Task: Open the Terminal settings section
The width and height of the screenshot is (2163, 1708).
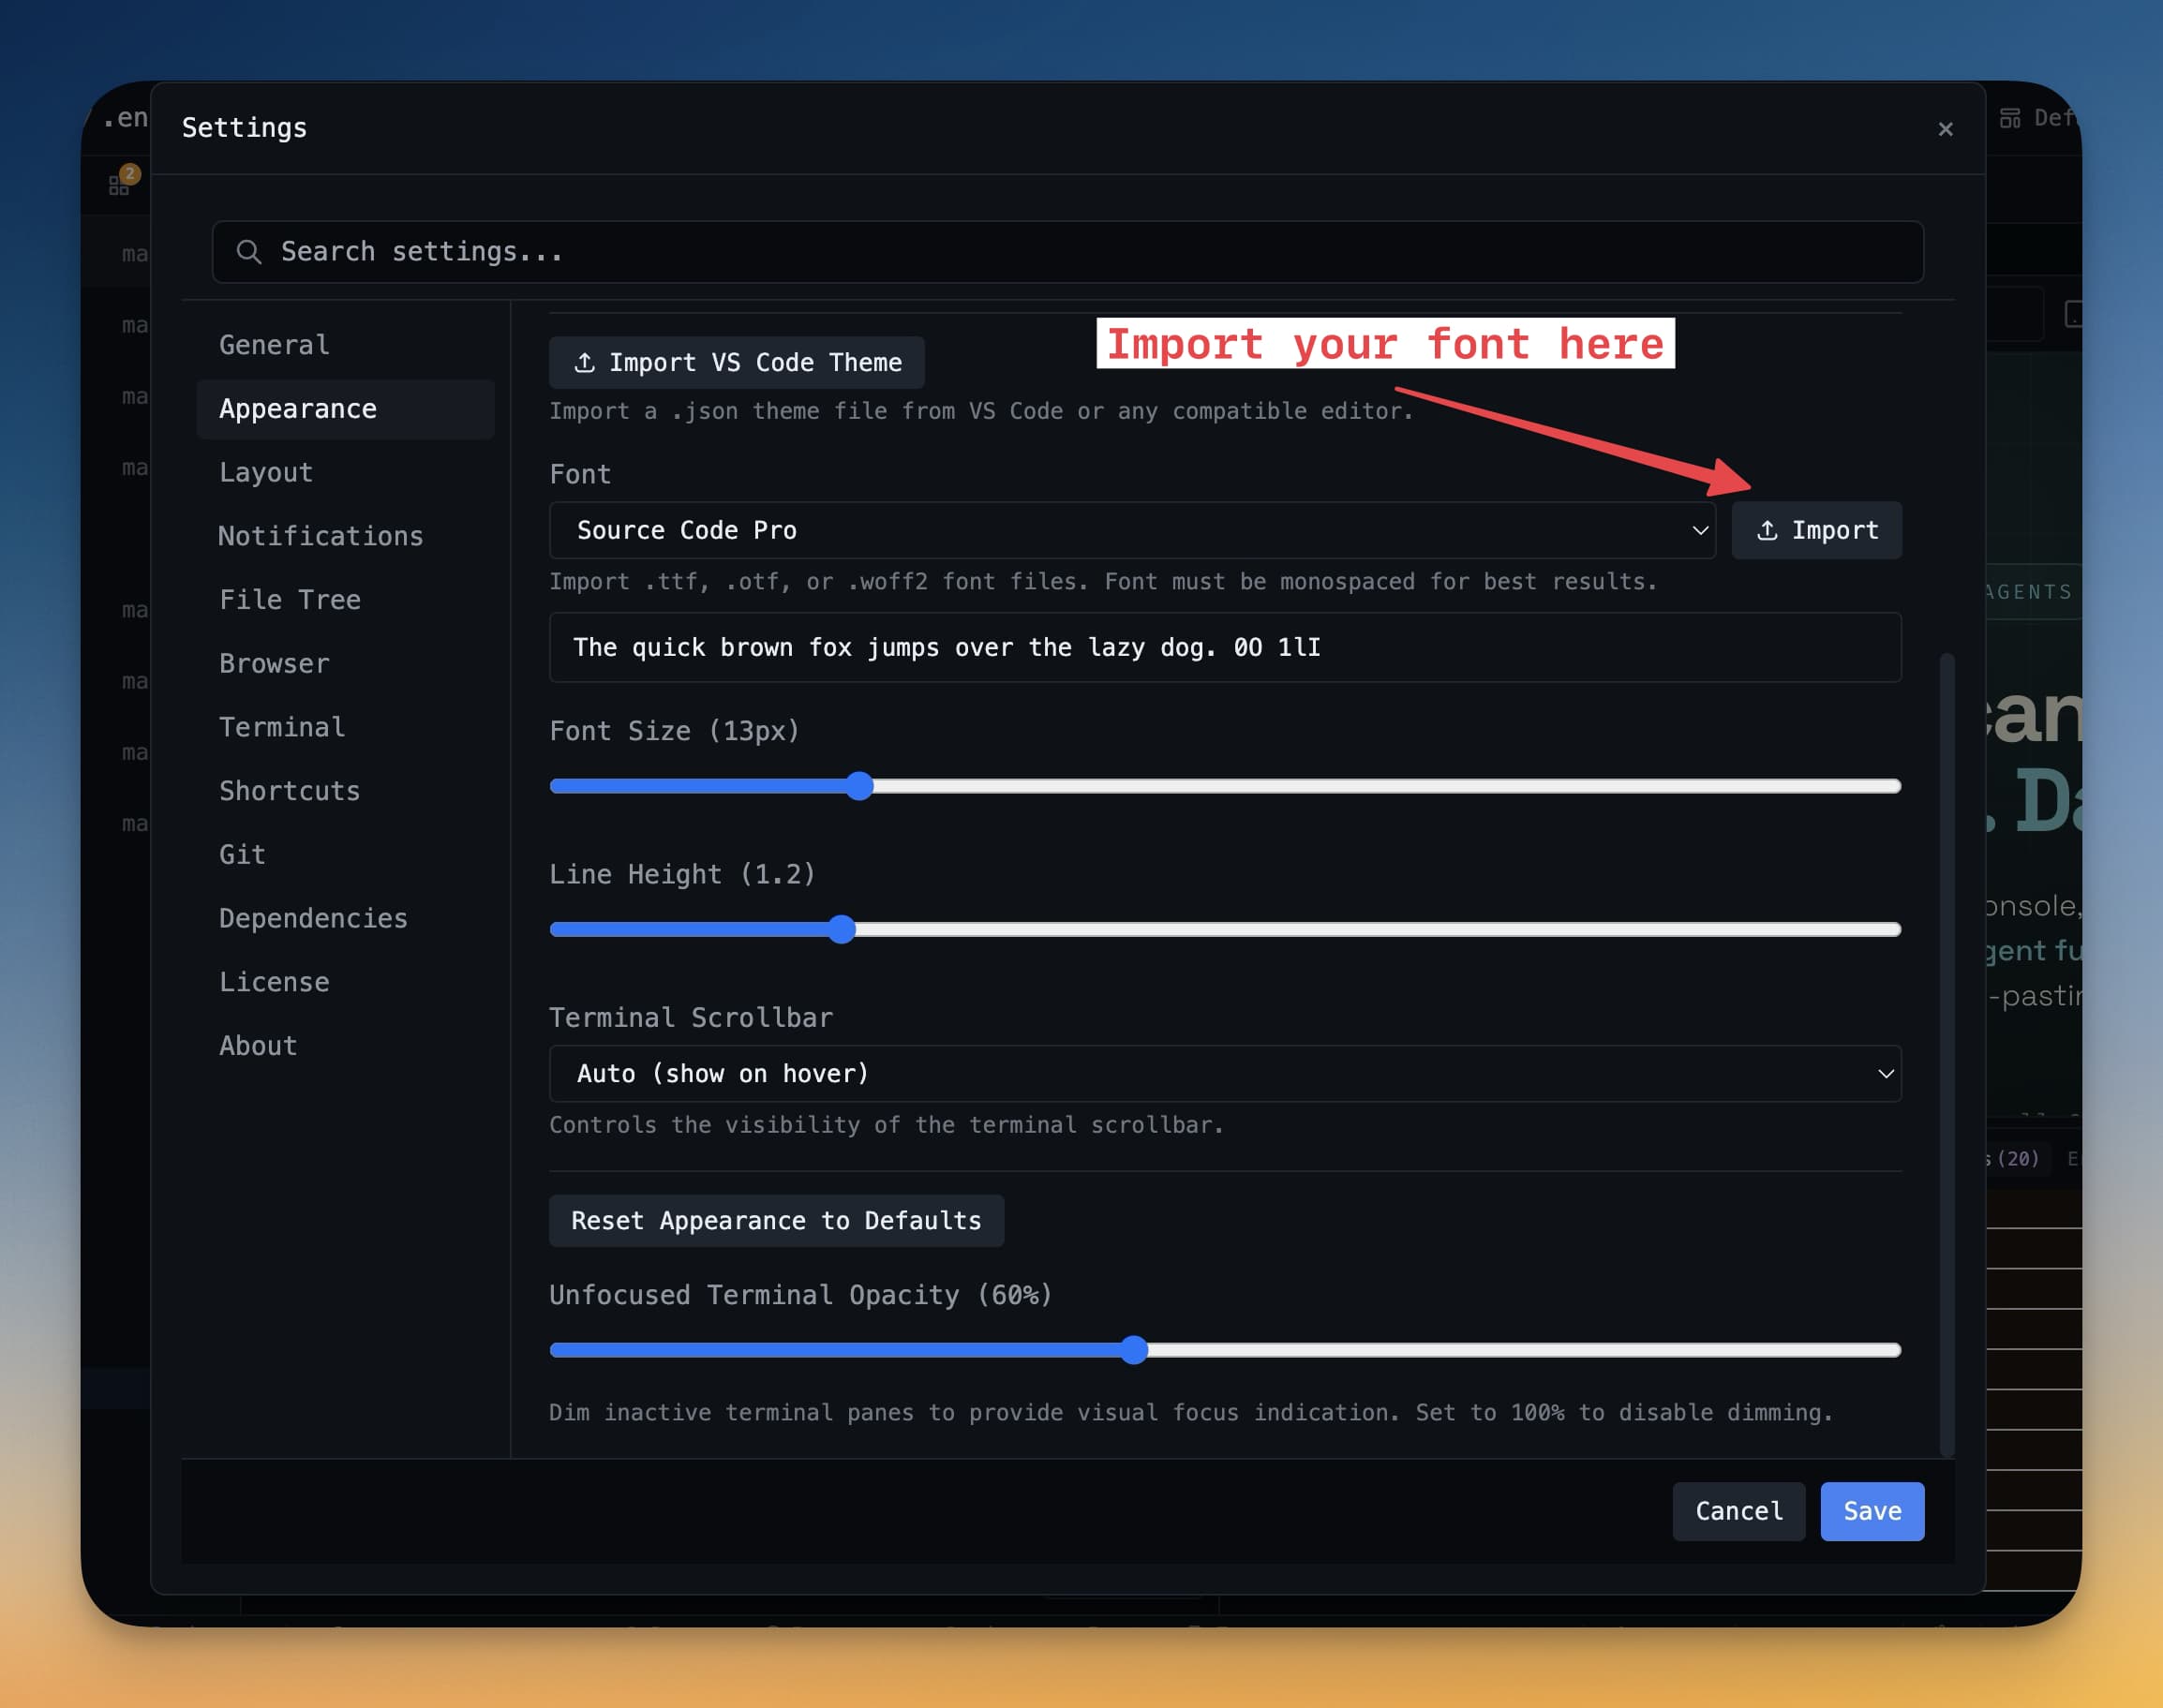Action: pos(345,727)
